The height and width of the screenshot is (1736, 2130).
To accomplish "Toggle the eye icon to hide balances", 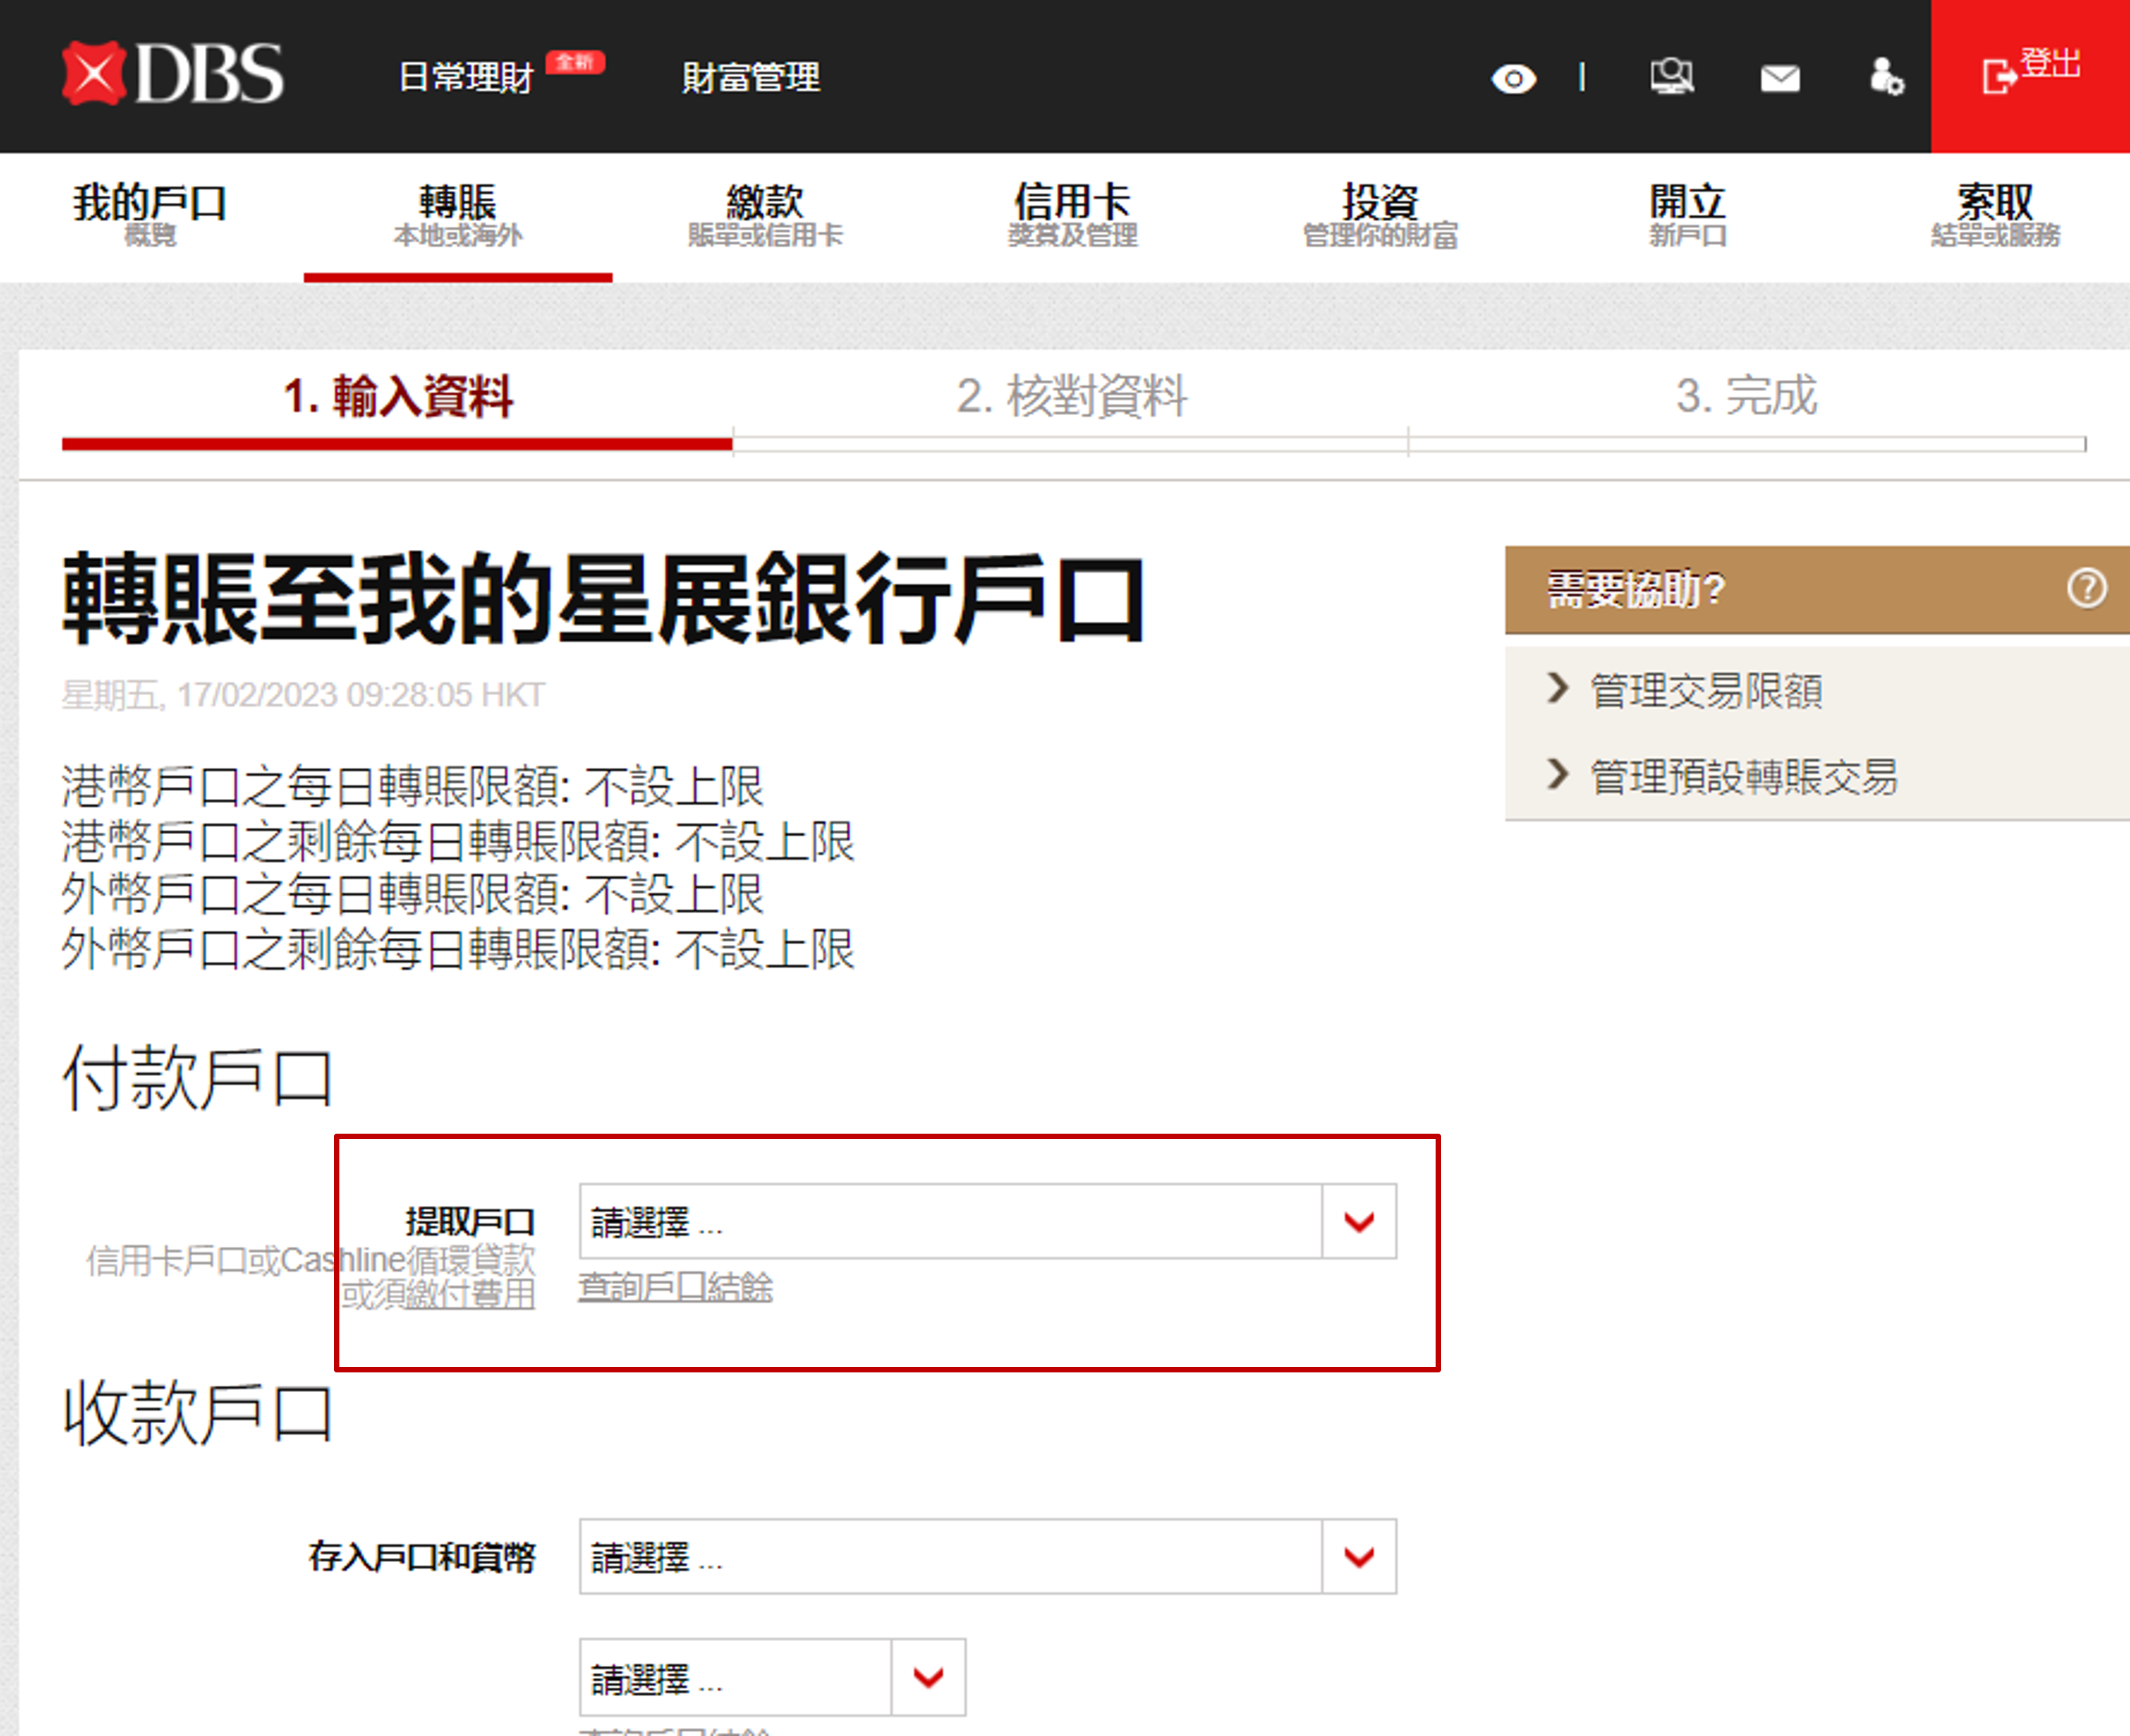I will tap(1513, 78).
